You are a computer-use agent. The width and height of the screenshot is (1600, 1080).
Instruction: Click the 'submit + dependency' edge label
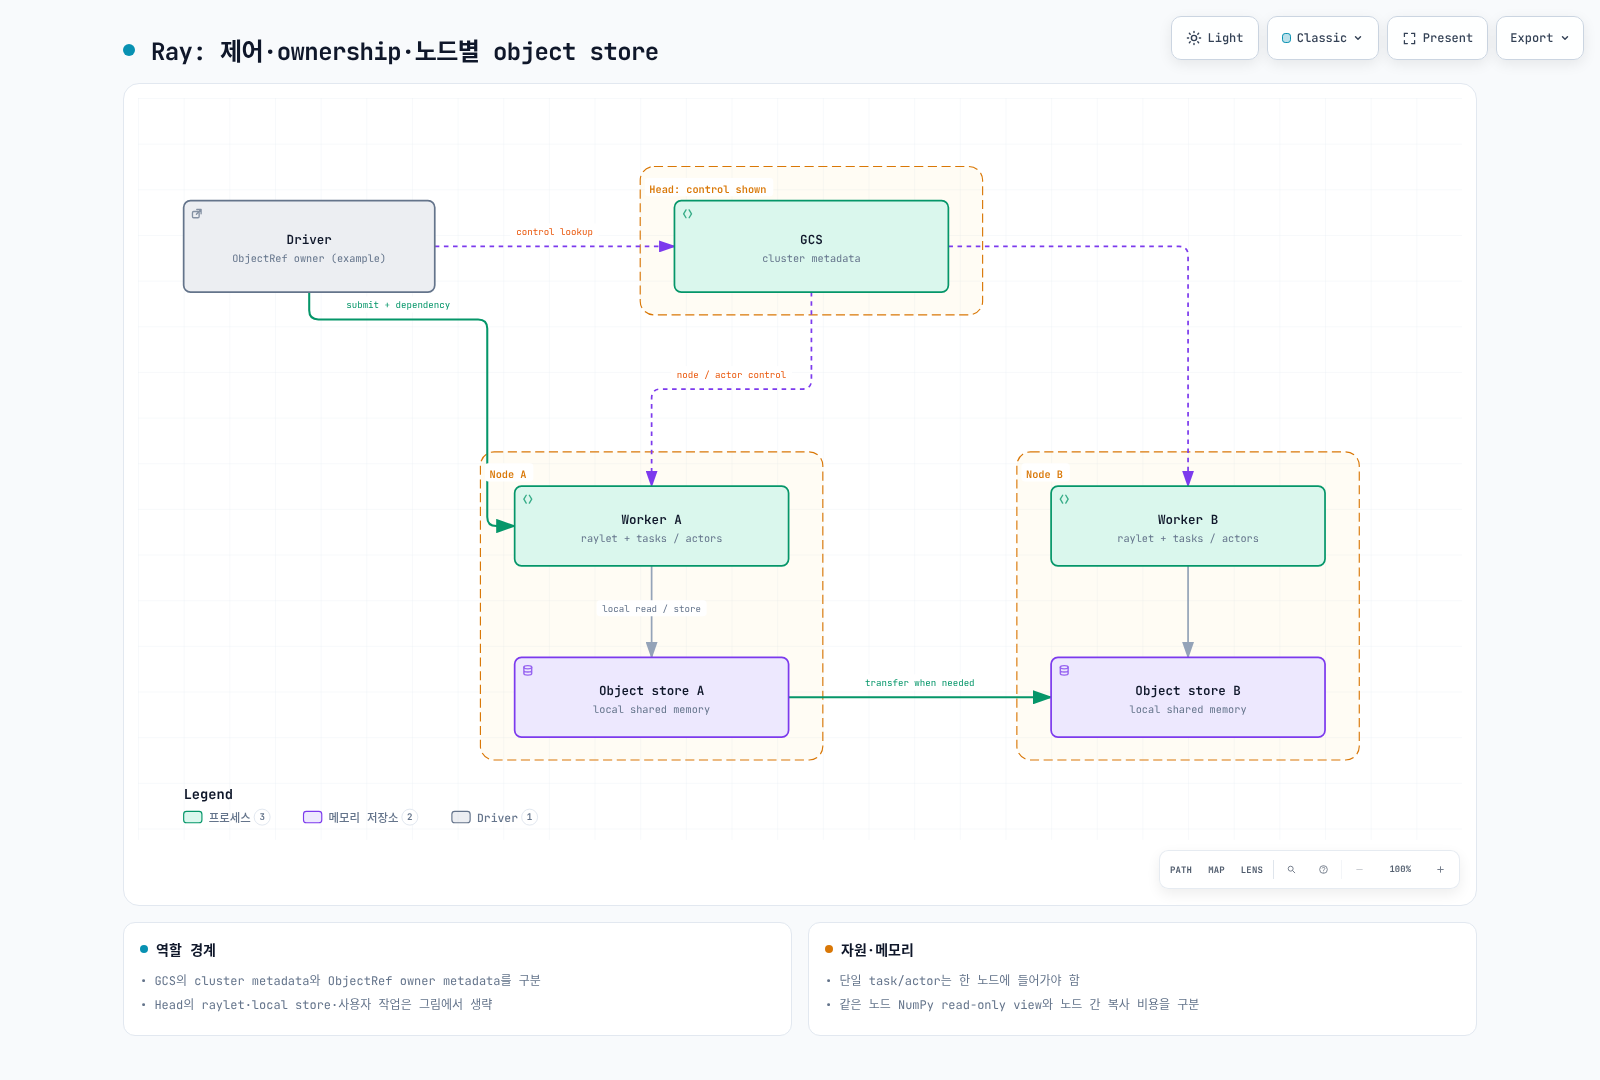click(x=398, y=305)
